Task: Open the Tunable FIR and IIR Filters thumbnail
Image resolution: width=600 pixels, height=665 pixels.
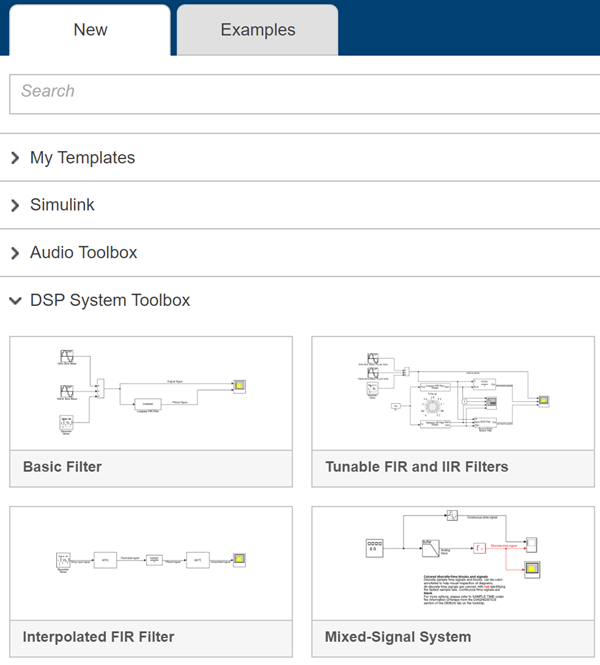Action: pyautogui.click(x=453, y=394)
